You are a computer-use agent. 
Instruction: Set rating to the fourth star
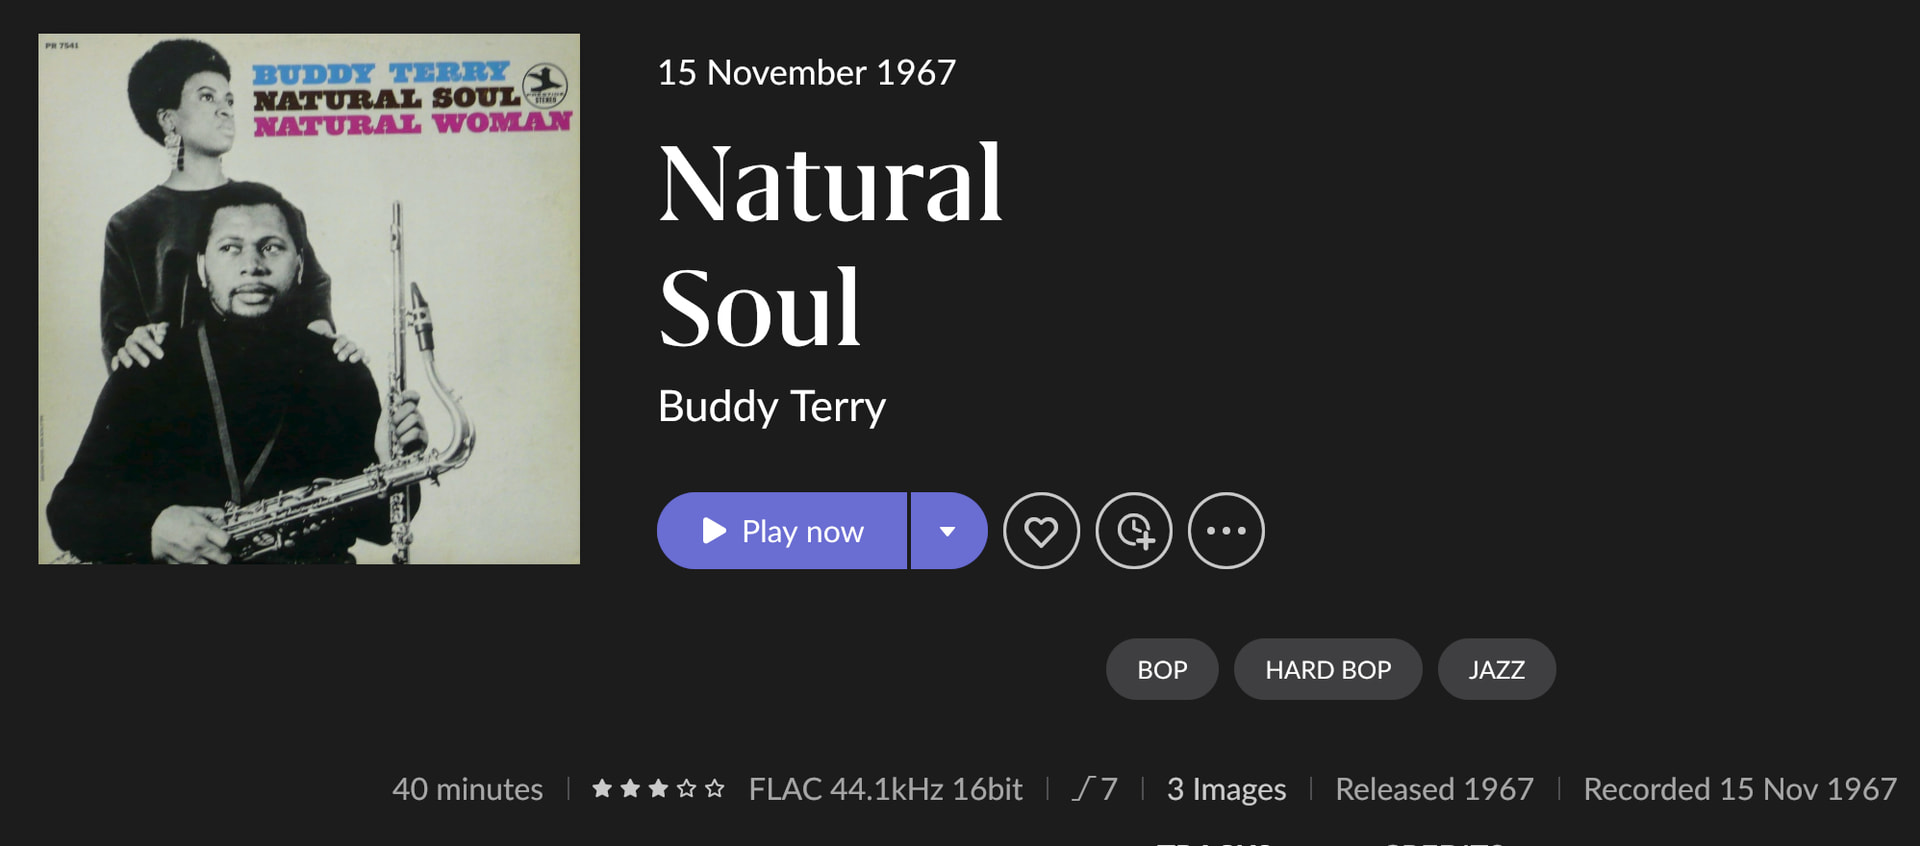coord(686,789)
